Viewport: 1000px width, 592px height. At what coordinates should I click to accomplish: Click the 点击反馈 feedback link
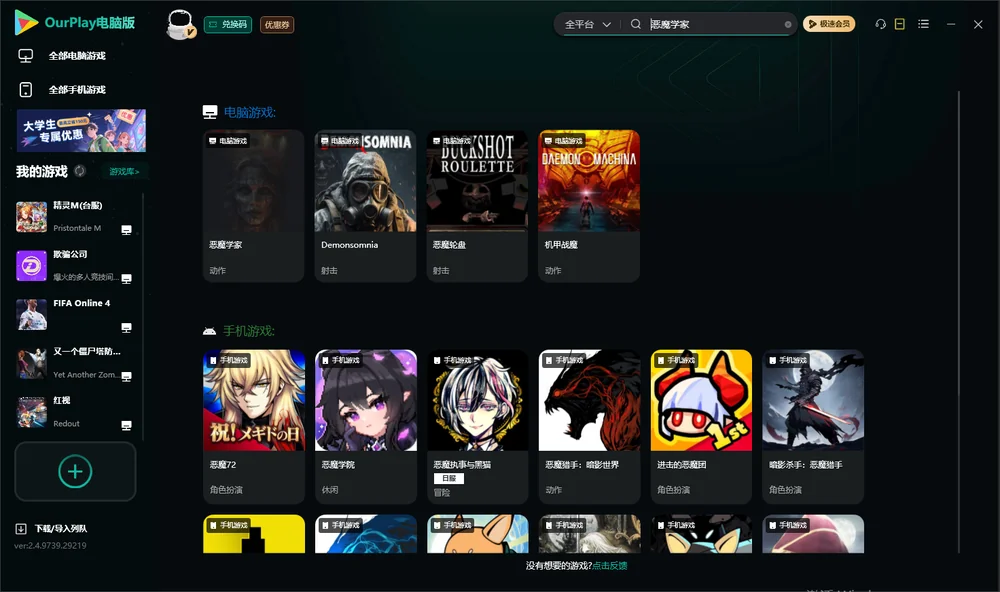click(610, 565)
